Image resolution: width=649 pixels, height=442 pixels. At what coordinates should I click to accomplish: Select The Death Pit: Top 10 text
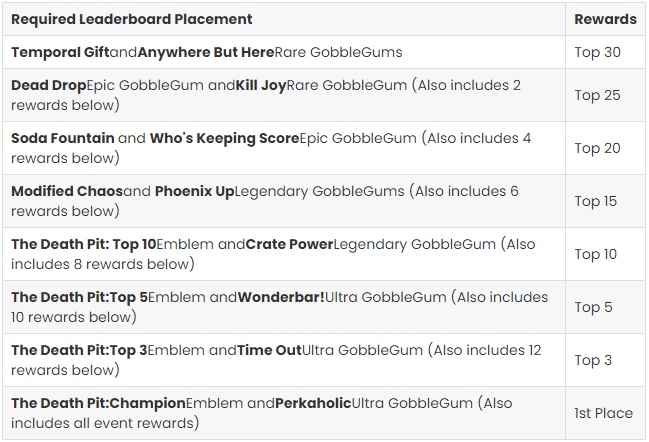click(84, 244)
